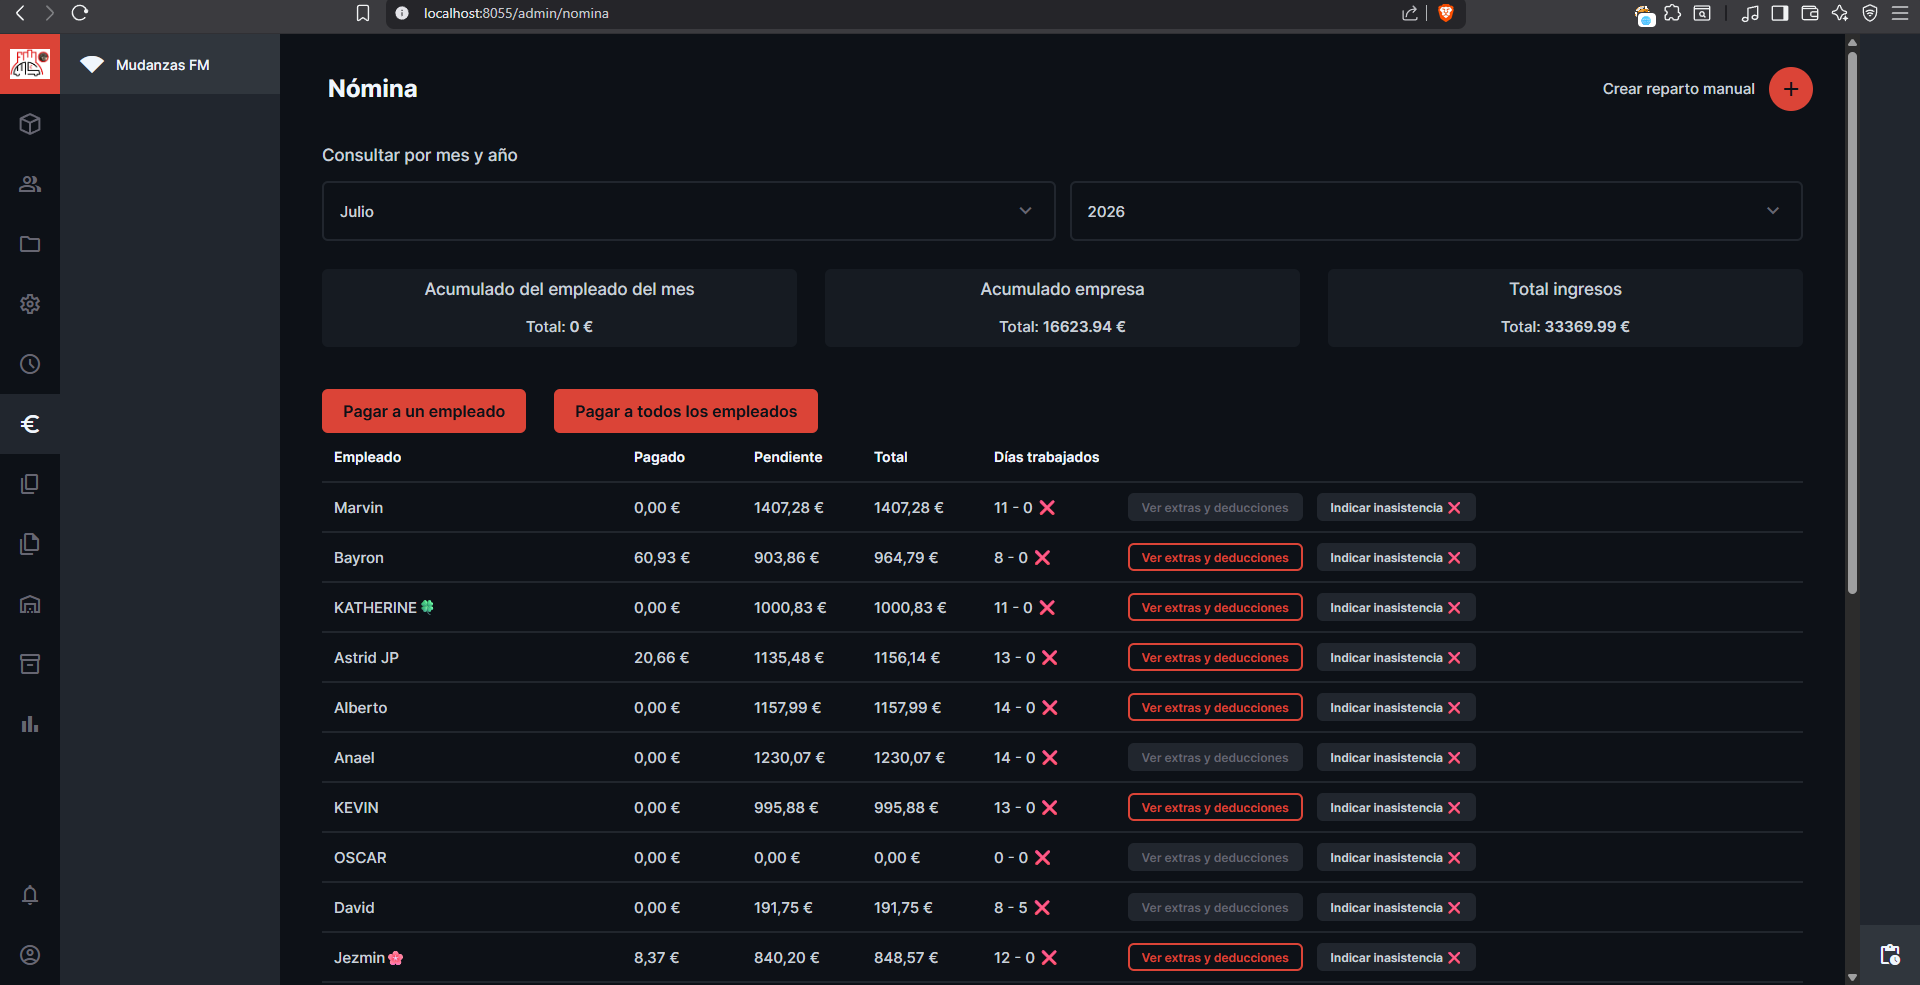Indicate inasistencia for Marvin
Screen dimensions: 1920x985
(1395, 508)
